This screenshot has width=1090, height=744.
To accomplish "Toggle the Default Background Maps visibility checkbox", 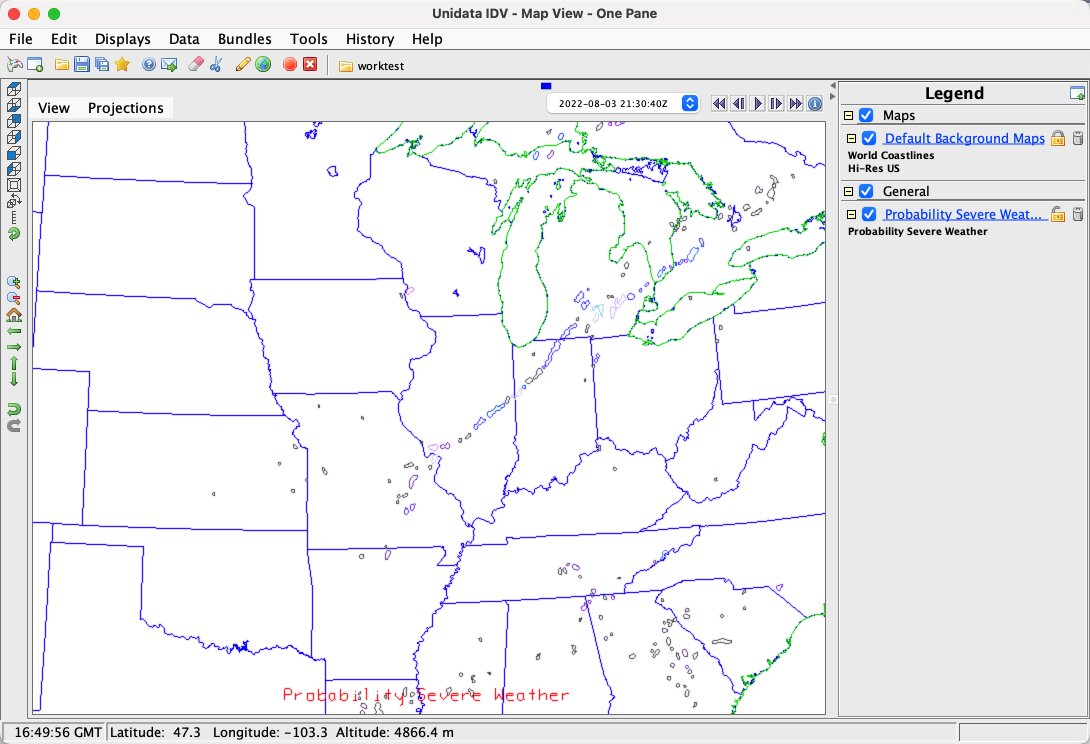I will coord(869,138).
